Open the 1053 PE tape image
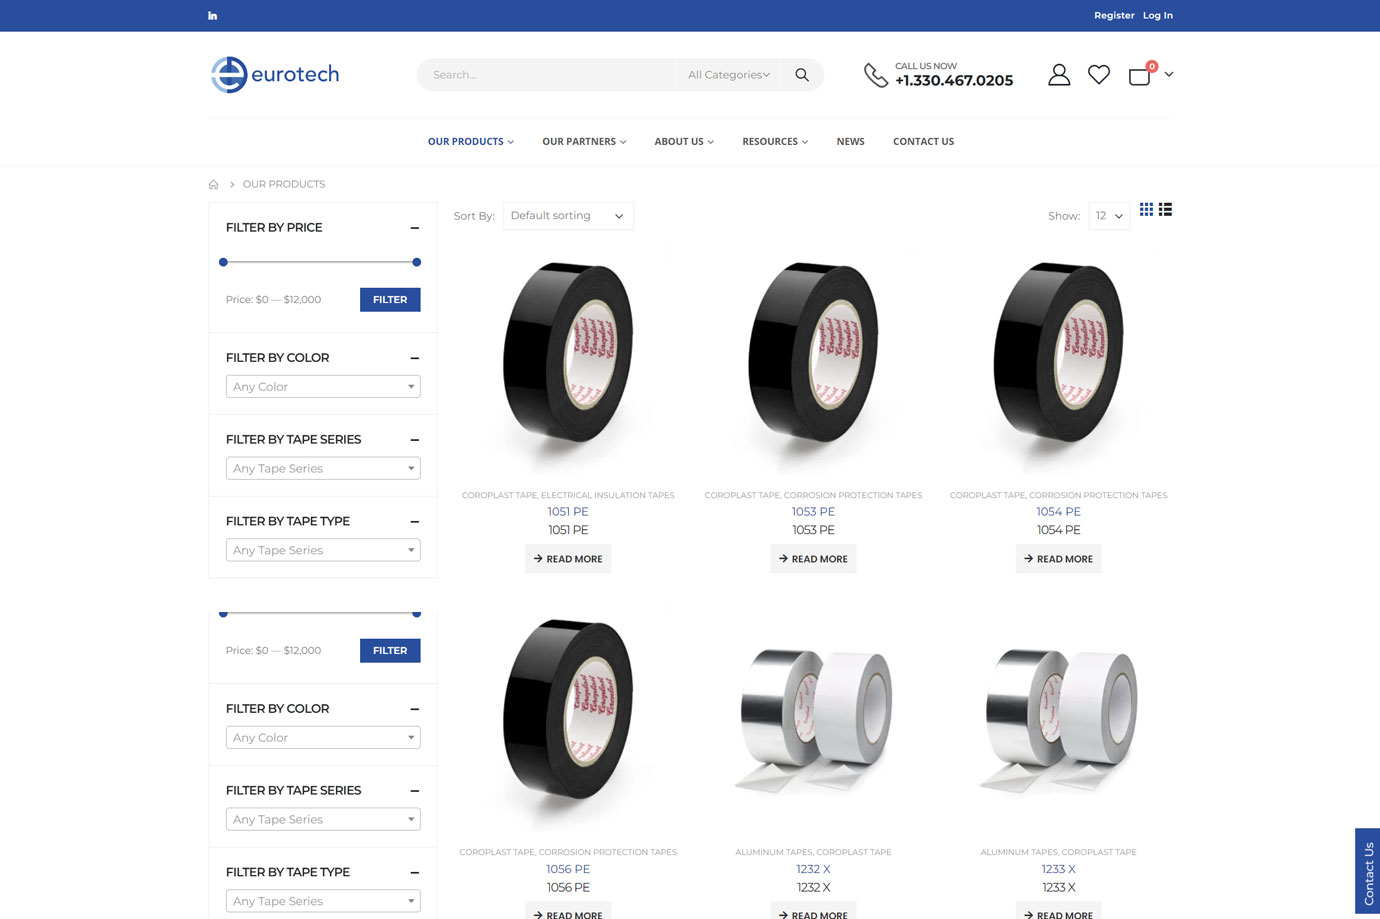1380x919 pixels. click(x=813, y=360)
